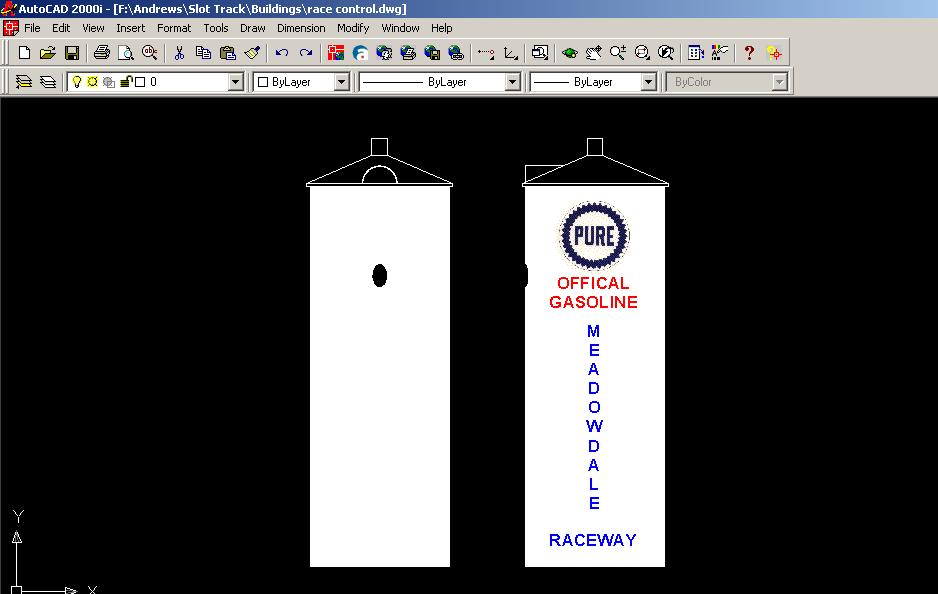Open the Edit menu
This screenshot has width=938, height=594.
coord(61,28)
